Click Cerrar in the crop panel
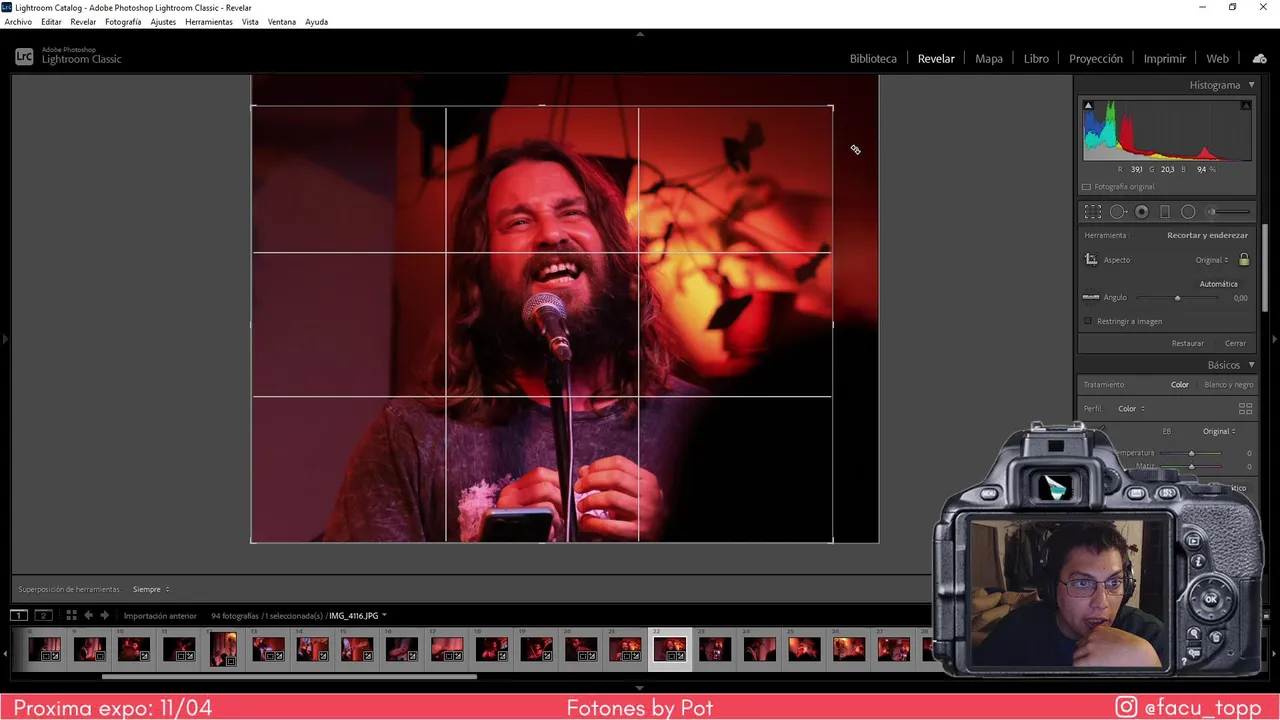Image resolution: width=1280 pixels, height=720 pixels. point(1236,343)
